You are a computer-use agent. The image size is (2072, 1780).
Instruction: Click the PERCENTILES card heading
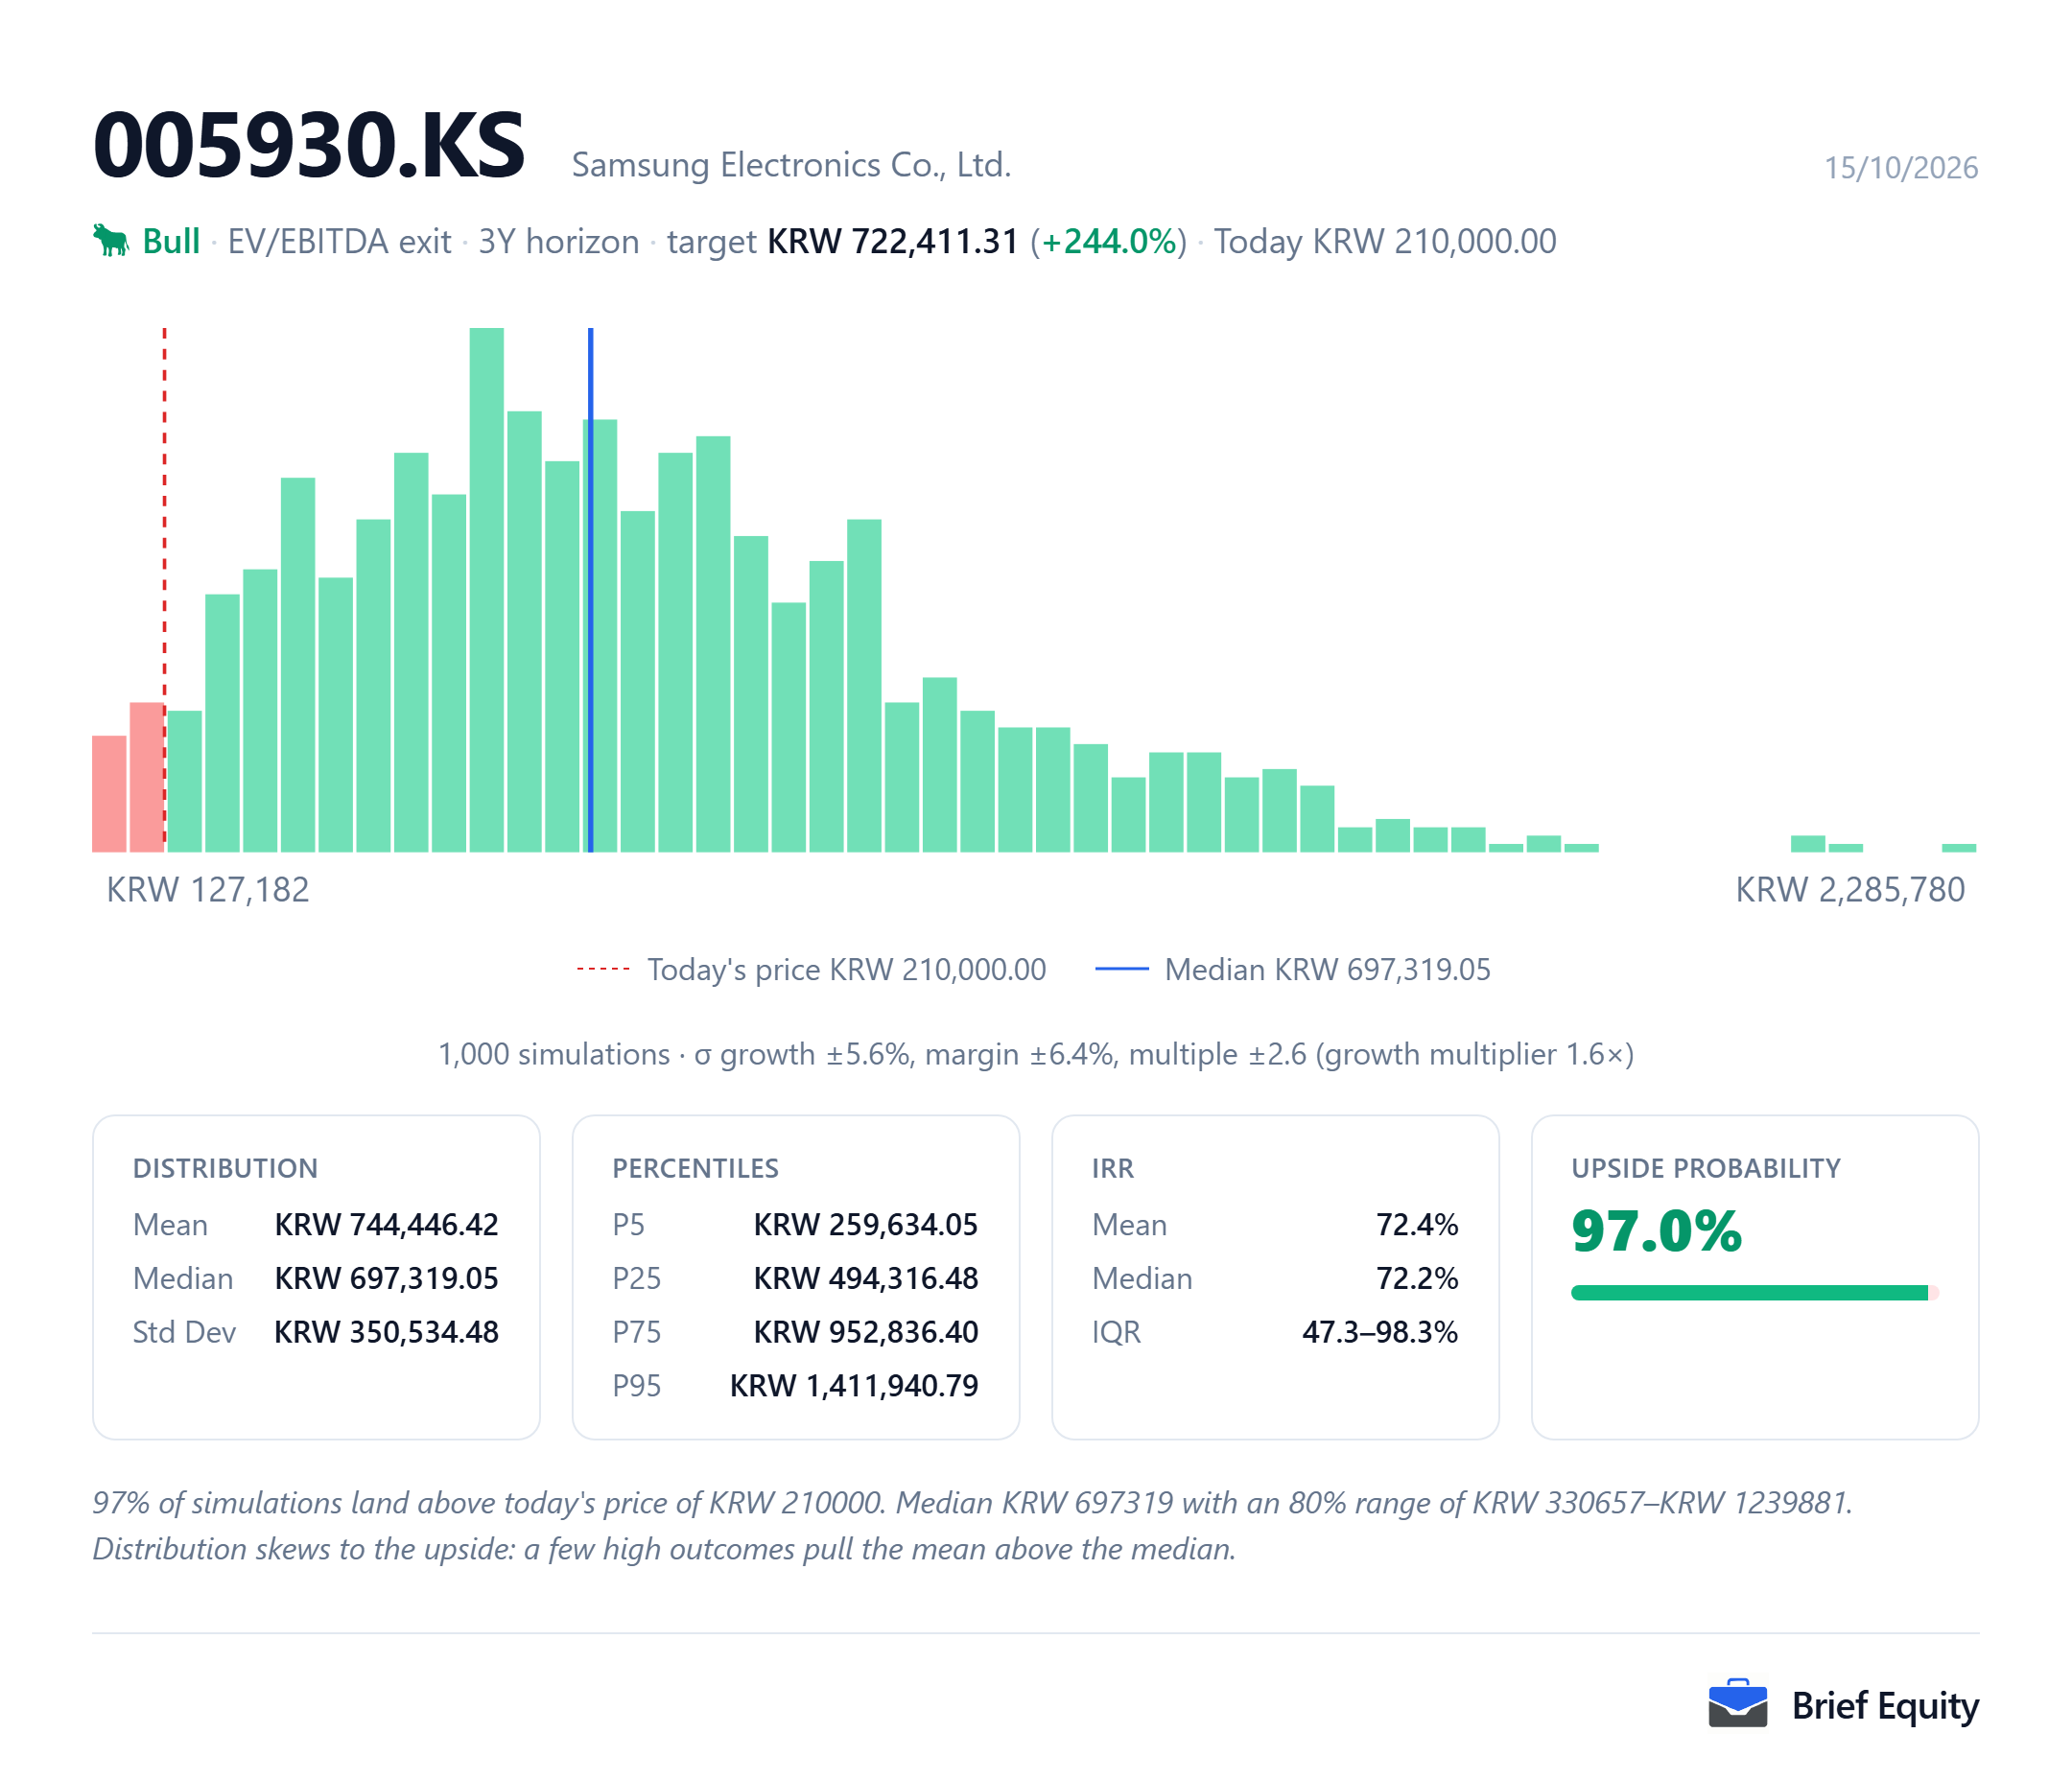695,1168
